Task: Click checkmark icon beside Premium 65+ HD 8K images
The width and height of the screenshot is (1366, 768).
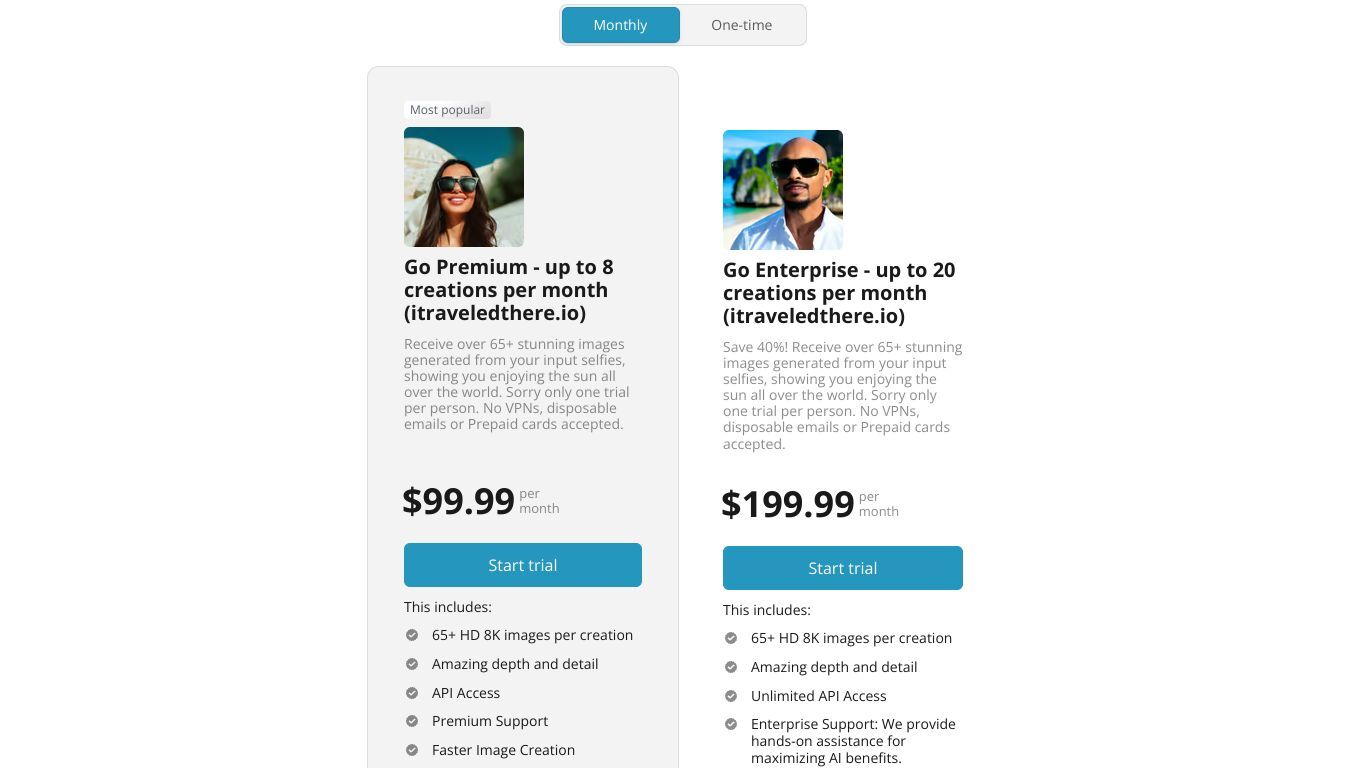Action: tap(412, 635)
